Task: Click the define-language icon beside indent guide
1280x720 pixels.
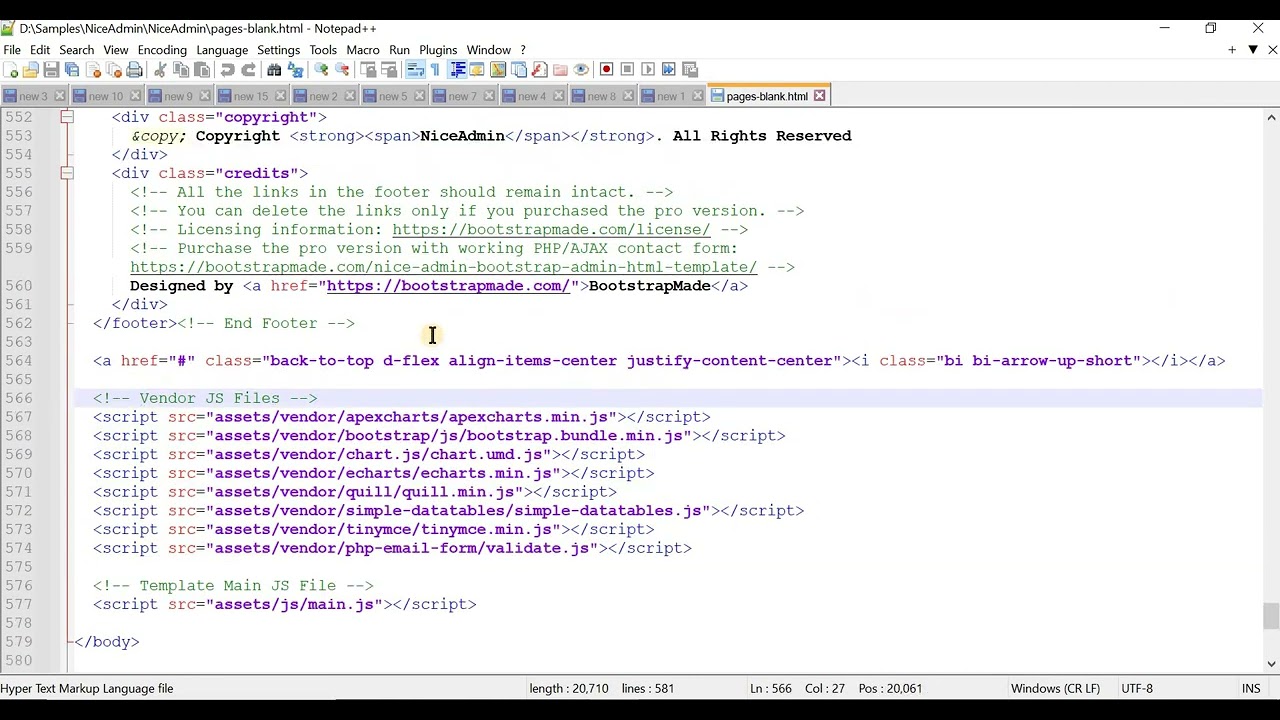Action: coord(477,69)
